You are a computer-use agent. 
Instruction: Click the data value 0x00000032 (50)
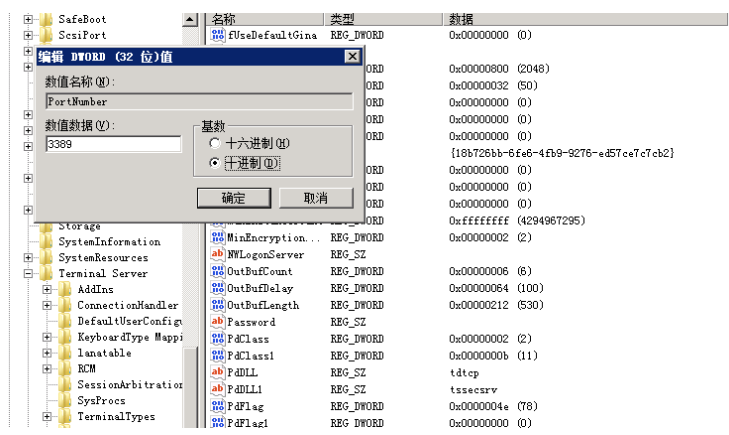pyautogui.click(x=493, y=86)
